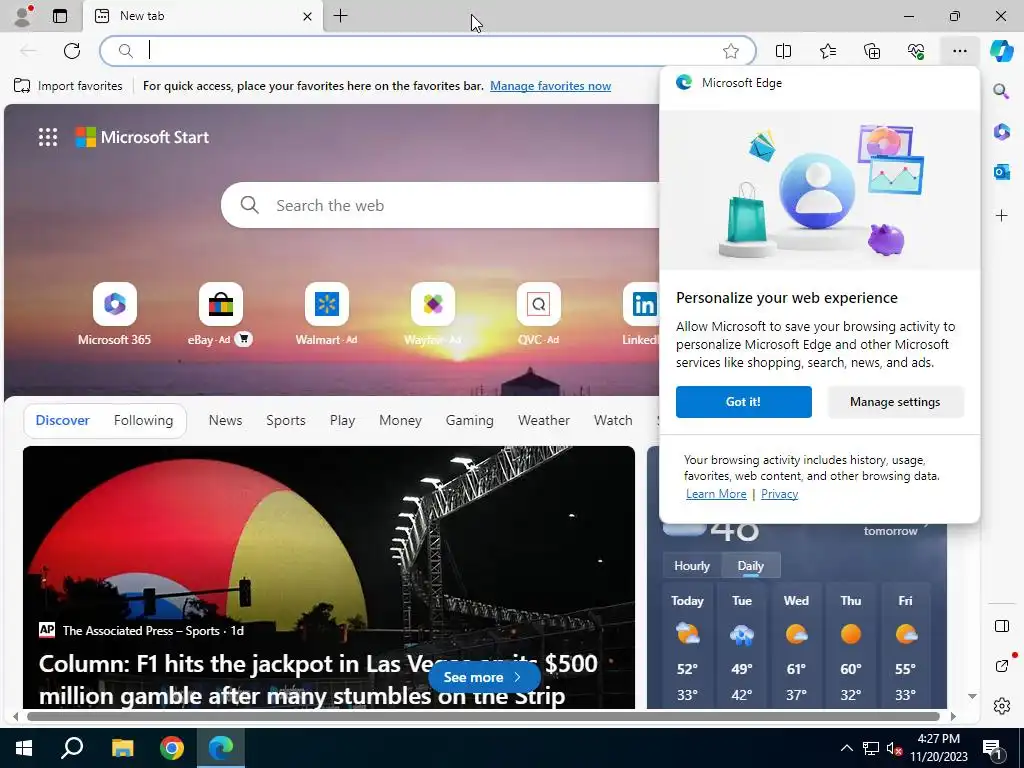Open the Privacy link
Viewport: 1024px width, 768px height.
pyautogui.click(x=779, y=494)
